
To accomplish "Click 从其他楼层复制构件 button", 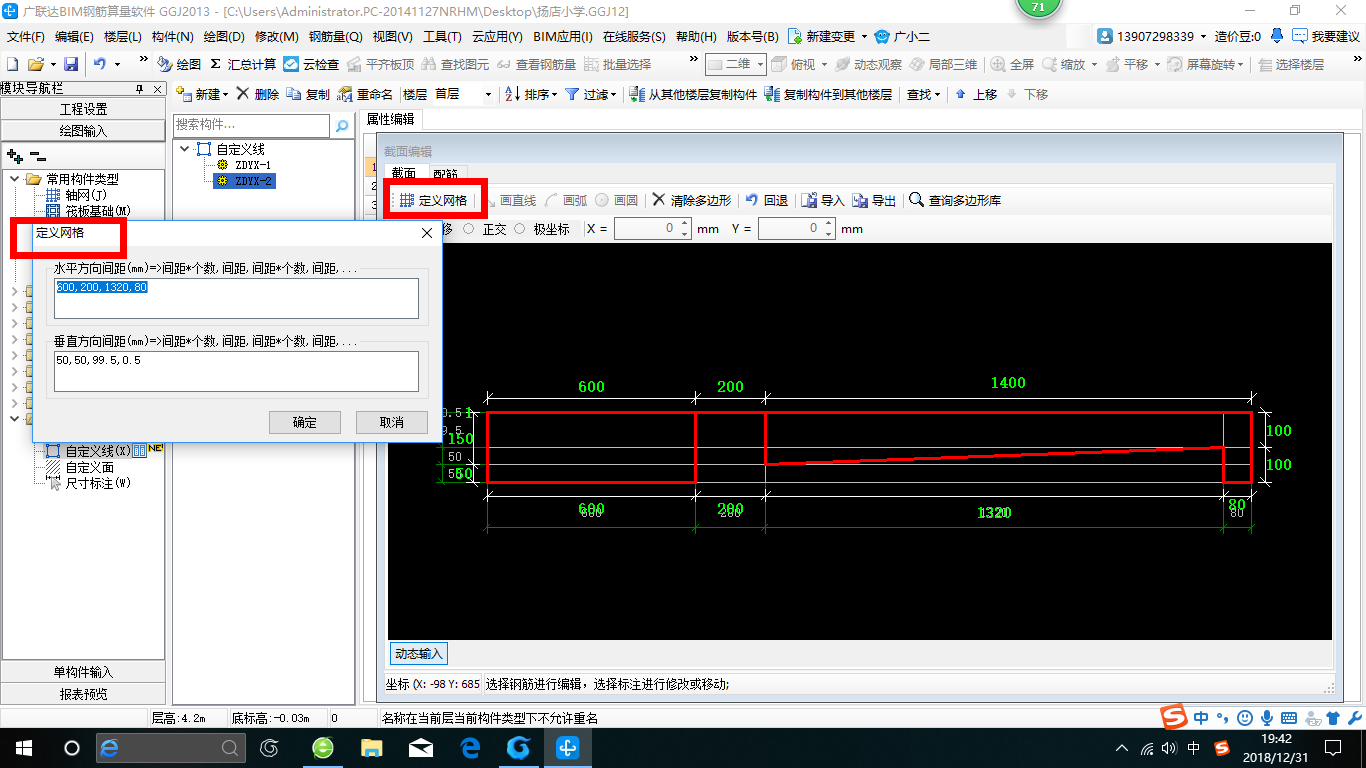I will (x=693, y=94).
